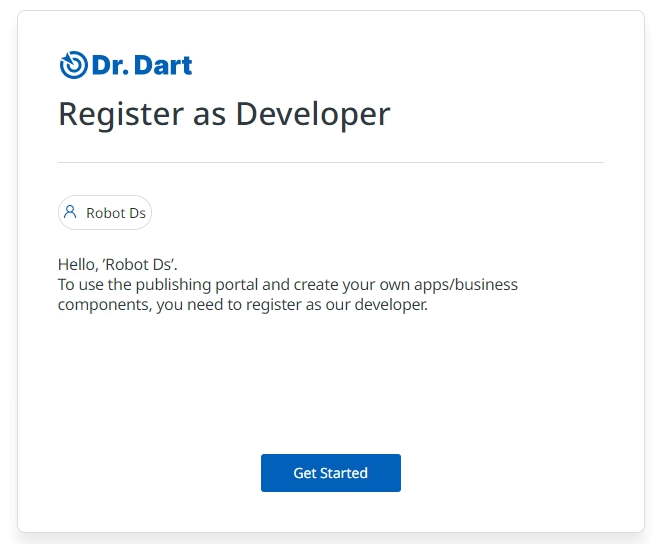
Task: Click the word Dart in the logo
Action: coord(163,66)
